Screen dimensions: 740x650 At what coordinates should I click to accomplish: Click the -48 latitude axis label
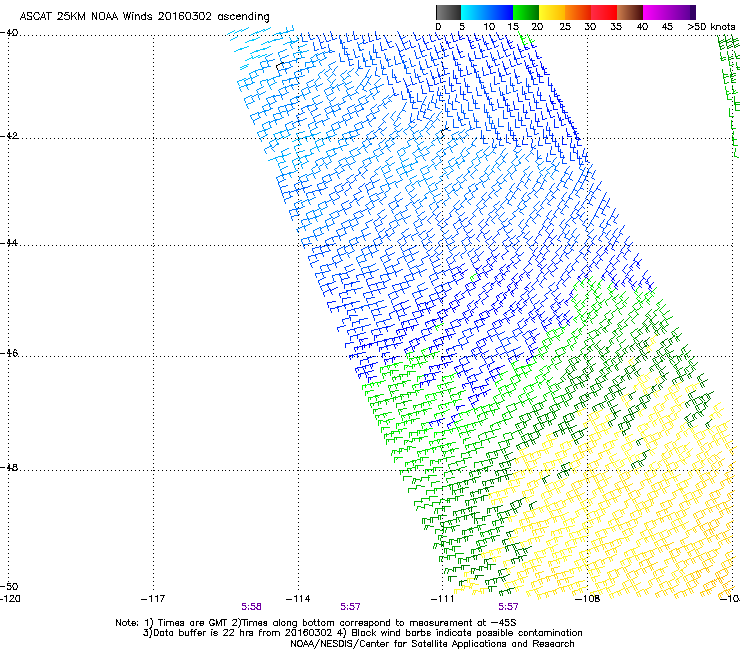(x=9, y=467)
